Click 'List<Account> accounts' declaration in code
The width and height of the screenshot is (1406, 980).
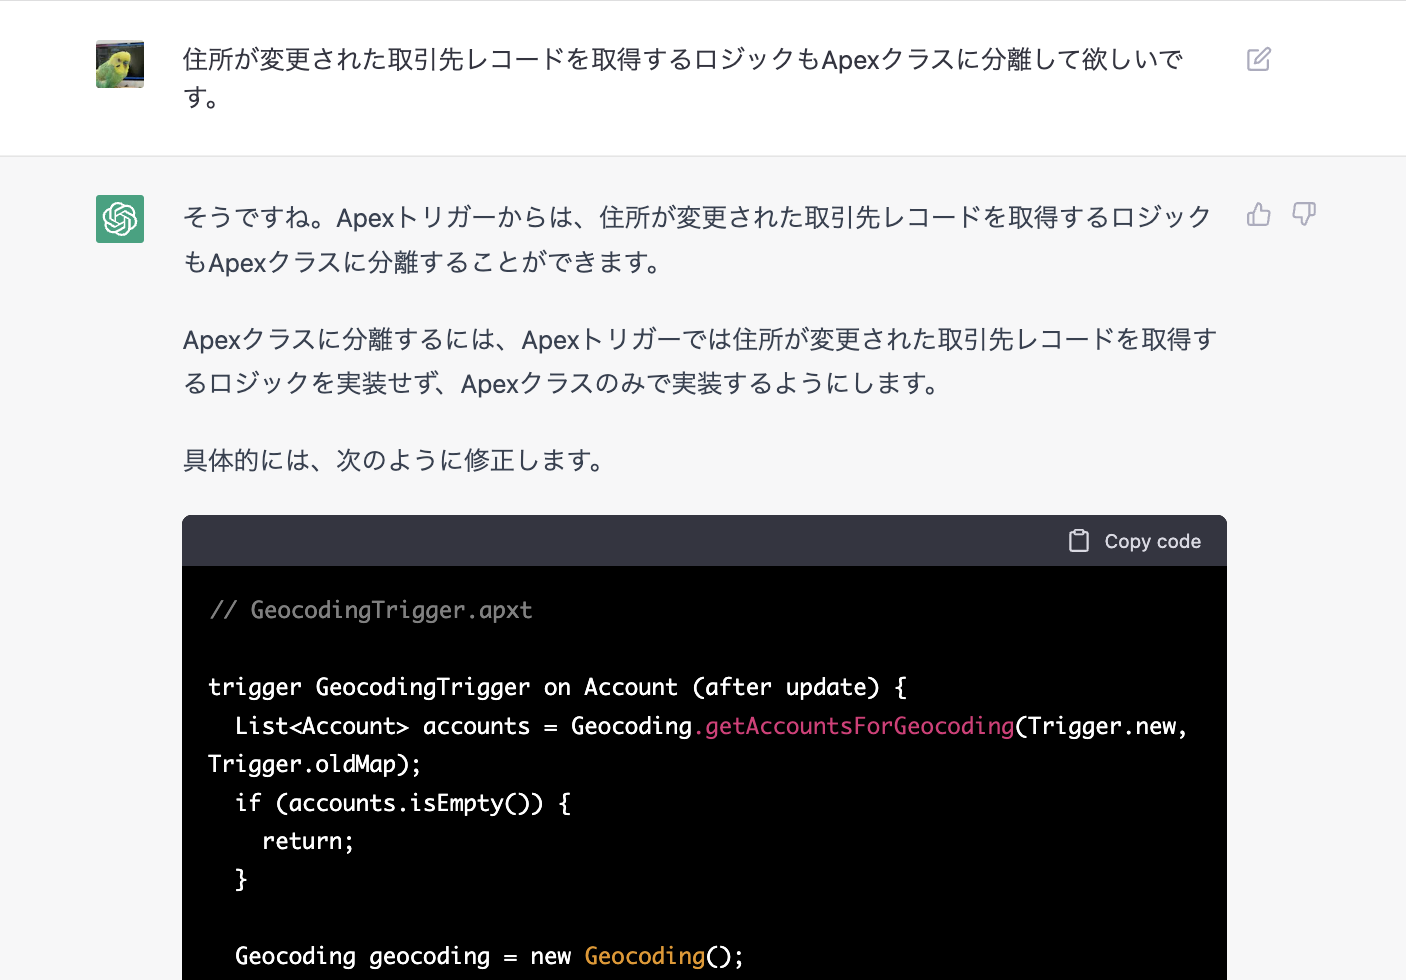coord(382,726)
